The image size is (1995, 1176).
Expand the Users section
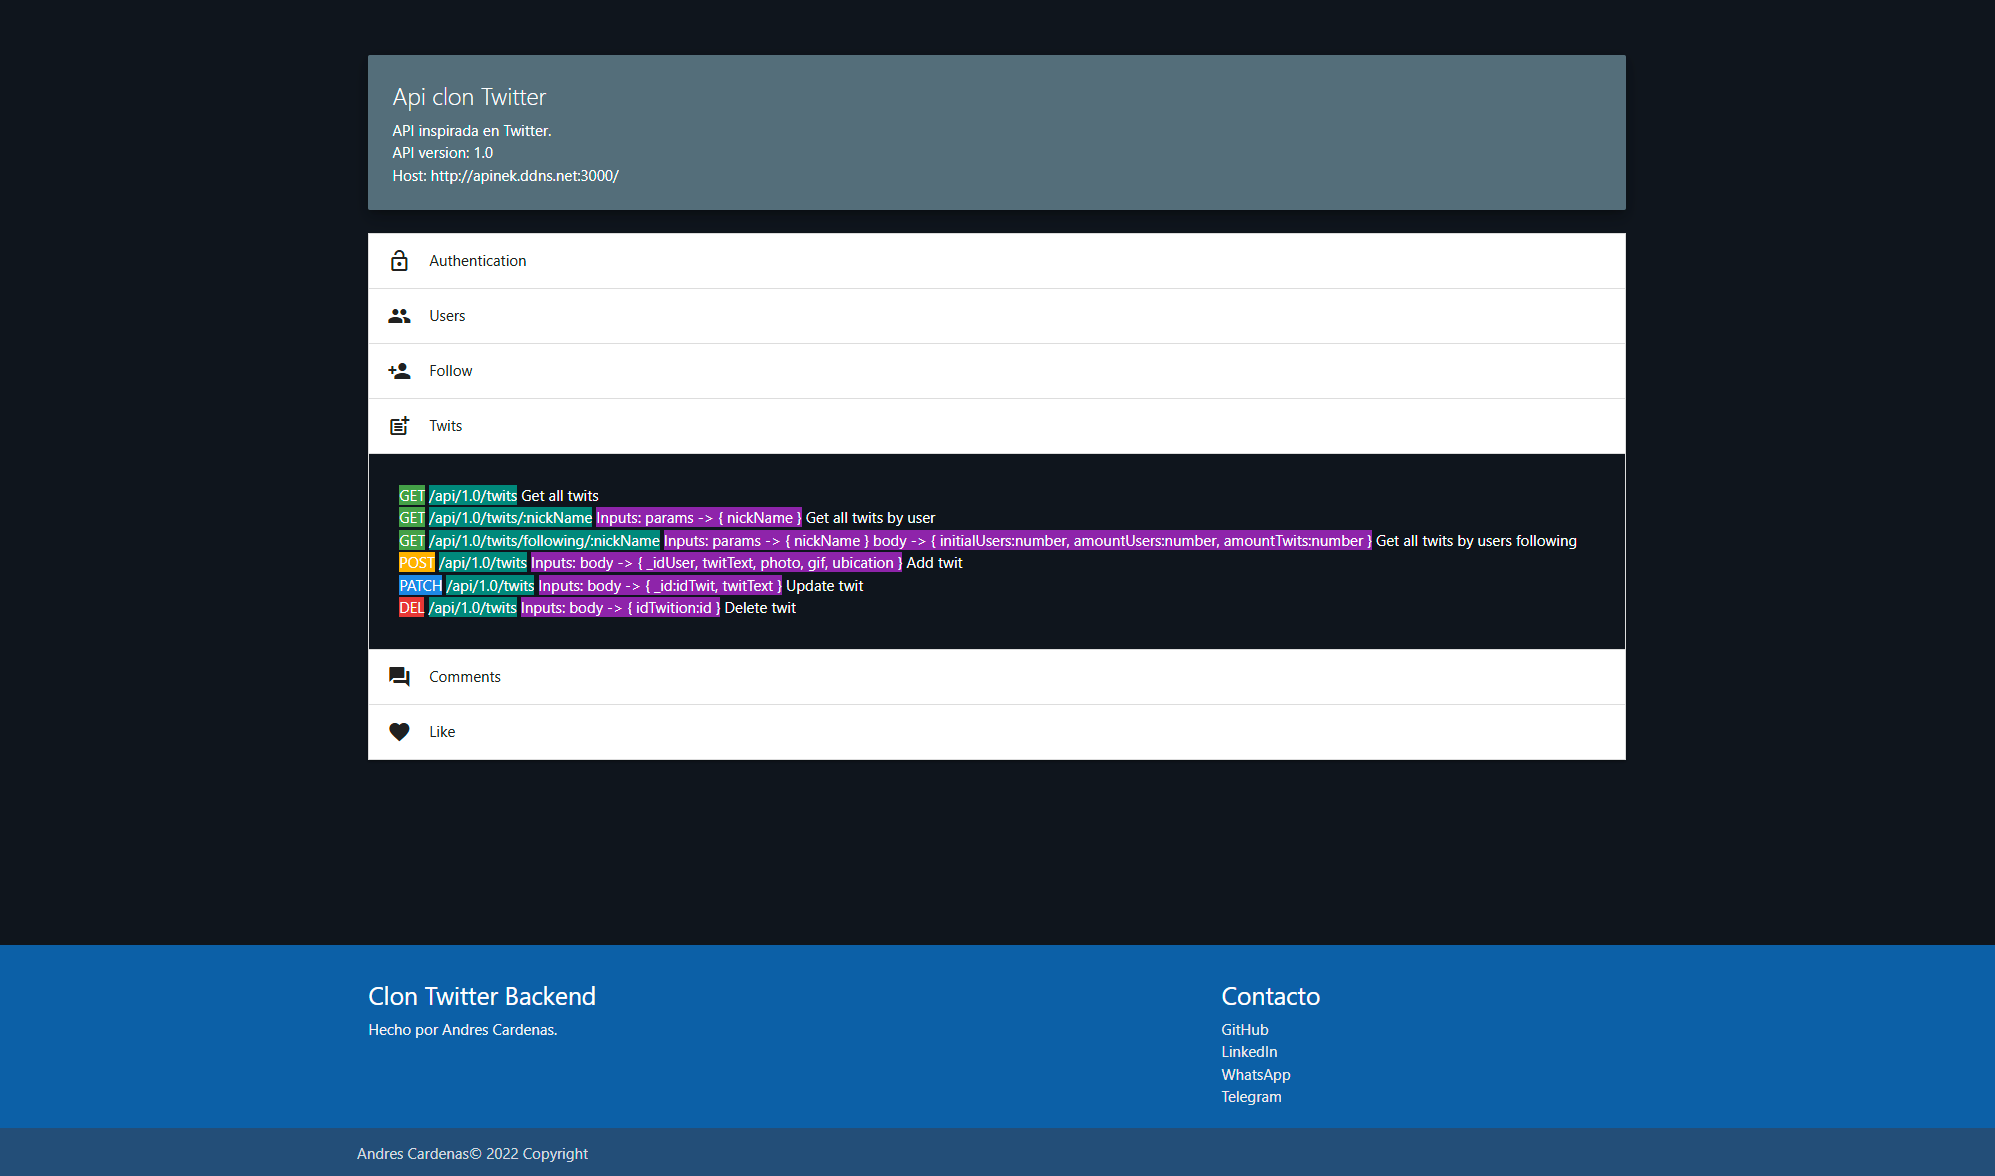996,316
